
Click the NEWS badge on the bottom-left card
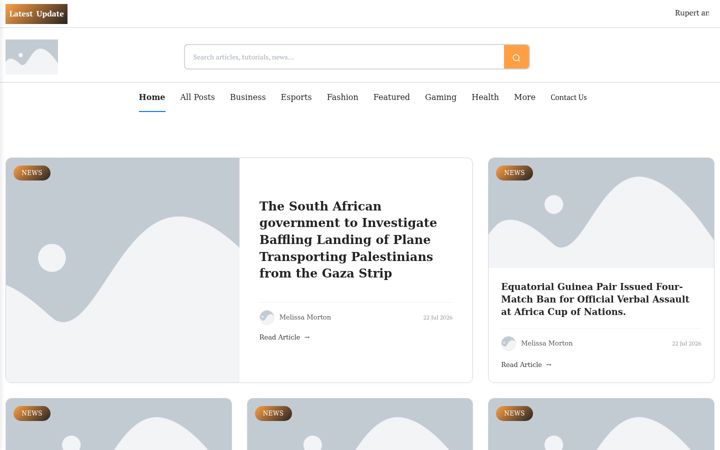pos(32,413)
